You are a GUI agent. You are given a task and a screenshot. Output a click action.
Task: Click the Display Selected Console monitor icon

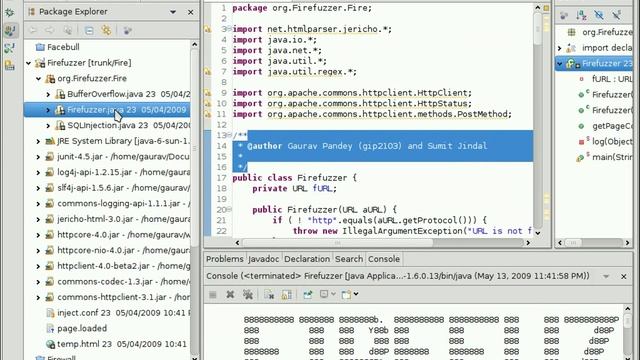coord(324,294)
